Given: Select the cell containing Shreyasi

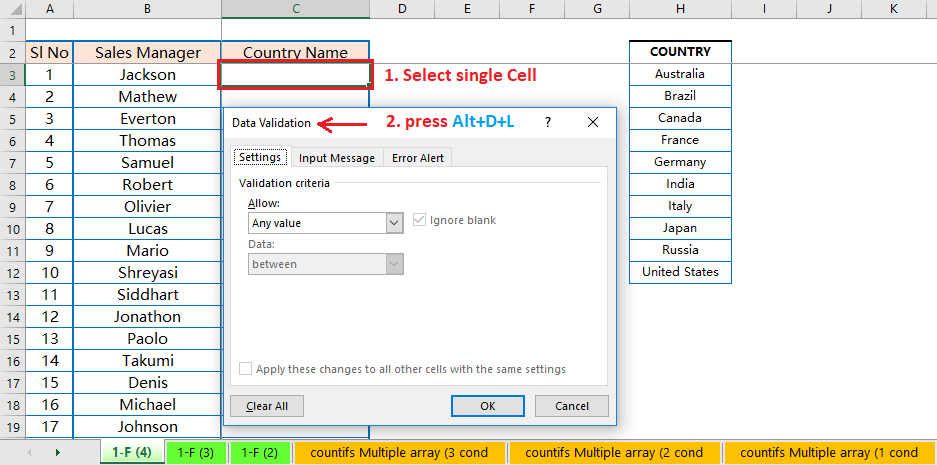Looking at the screenshot, I should [x=147, y=273].
